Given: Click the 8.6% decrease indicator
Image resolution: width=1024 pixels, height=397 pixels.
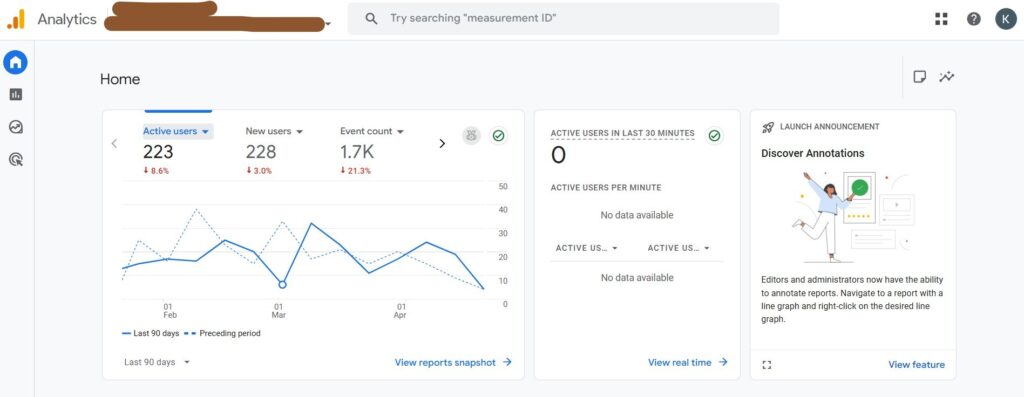Looking at the screenshot, I should click(x=155, y=171).
